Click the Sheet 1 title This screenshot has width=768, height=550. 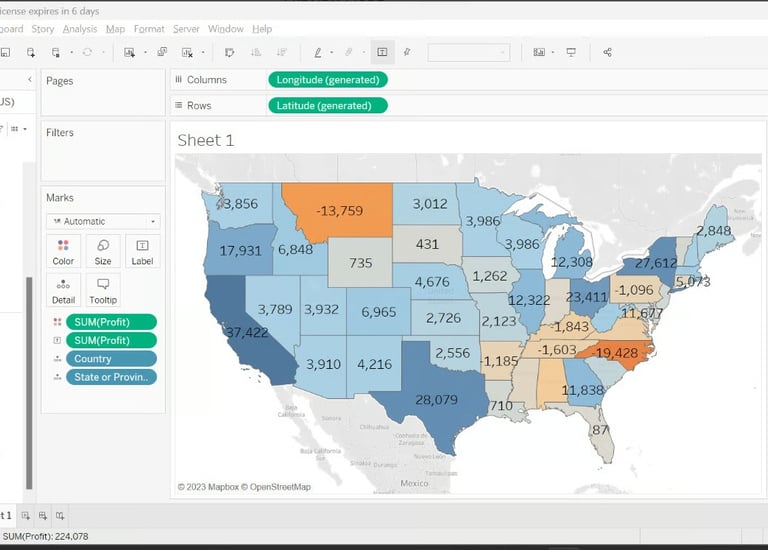(206, 141)
